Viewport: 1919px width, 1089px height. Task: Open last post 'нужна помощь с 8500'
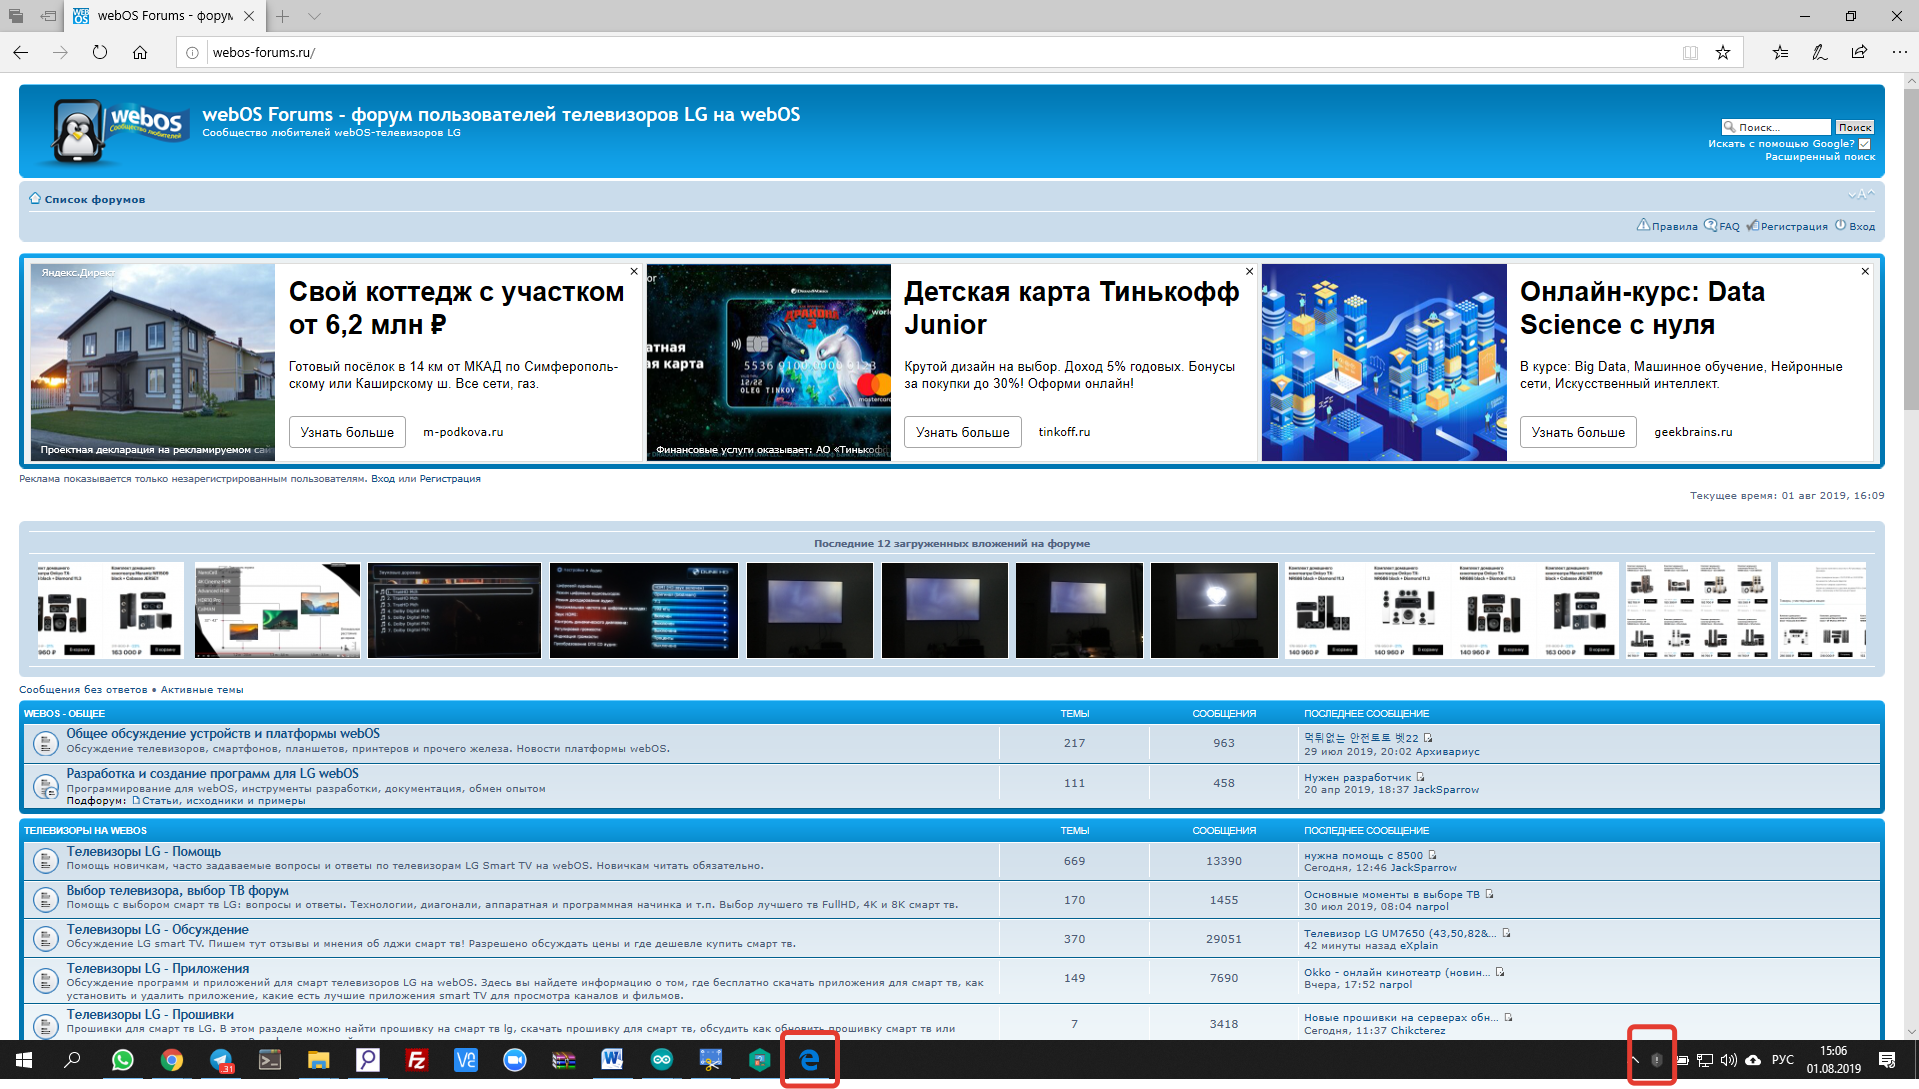pos(1363,856)
